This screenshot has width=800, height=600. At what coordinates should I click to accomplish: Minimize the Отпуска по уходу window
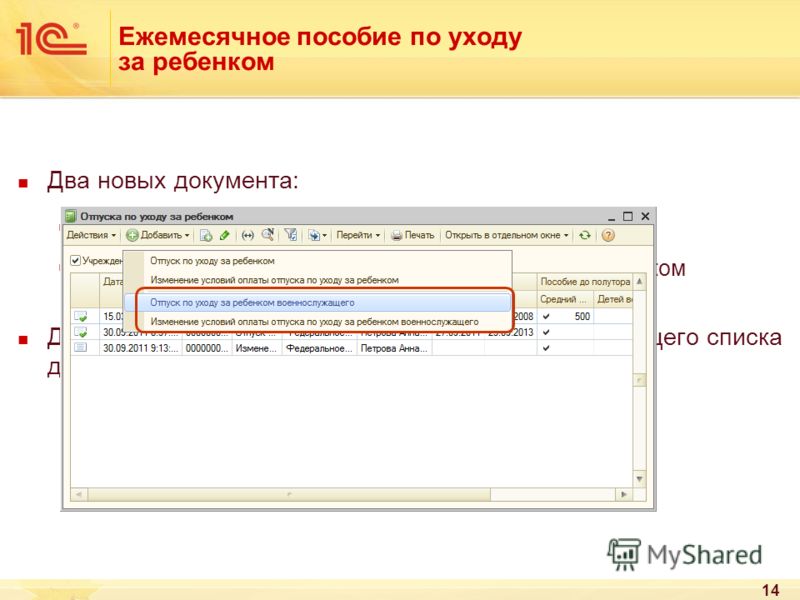[x=611, y=217]
